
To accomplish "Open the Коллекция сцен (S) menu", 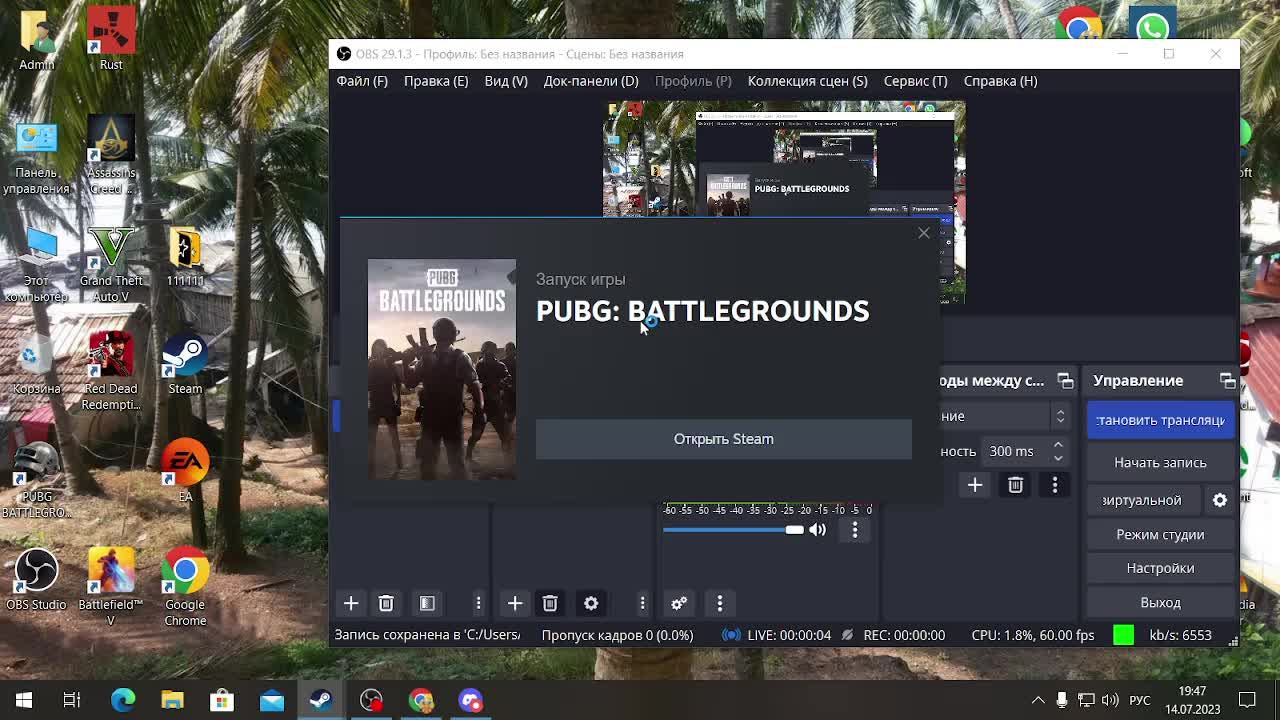I will click(807, 81).
